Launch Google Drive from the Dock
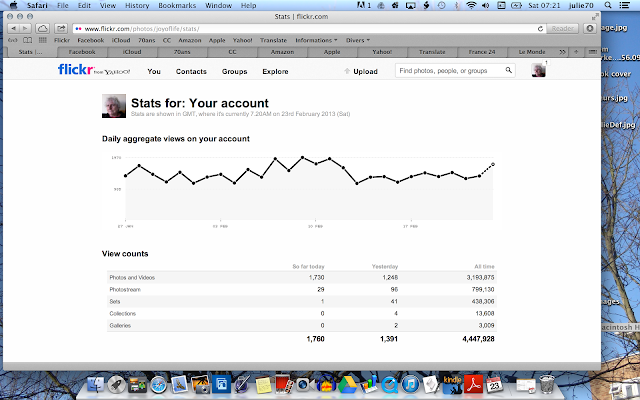 coord(347,385)
